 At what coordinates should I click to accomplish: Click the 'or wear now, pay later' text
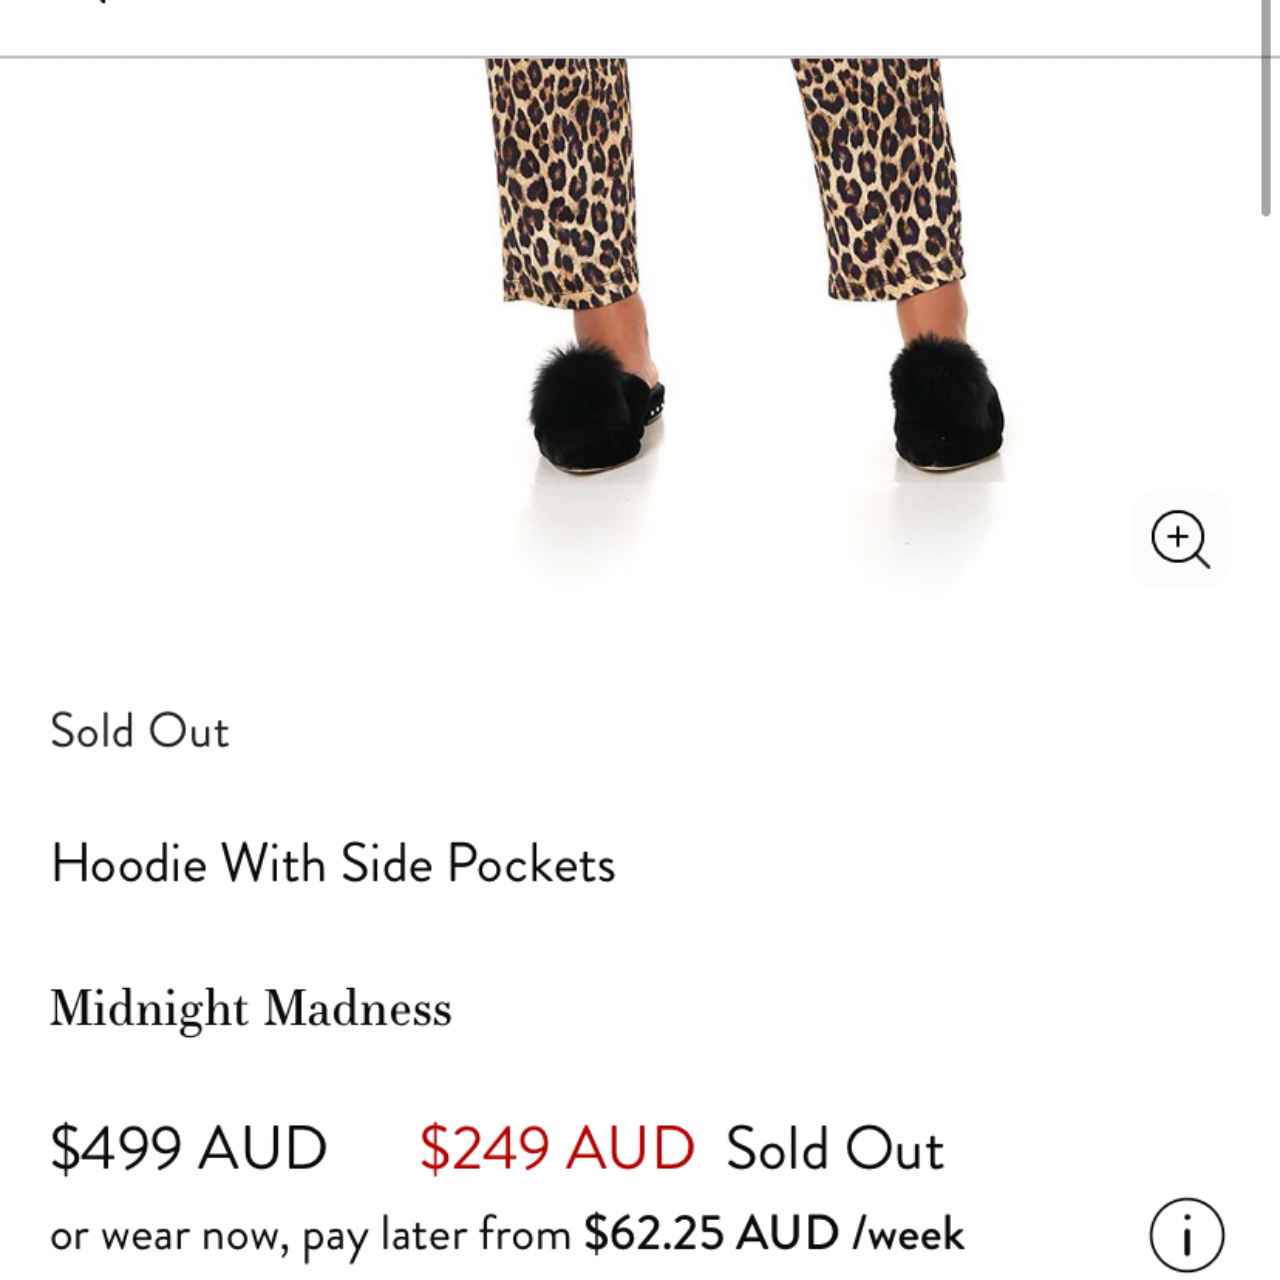click(310, 1235)
